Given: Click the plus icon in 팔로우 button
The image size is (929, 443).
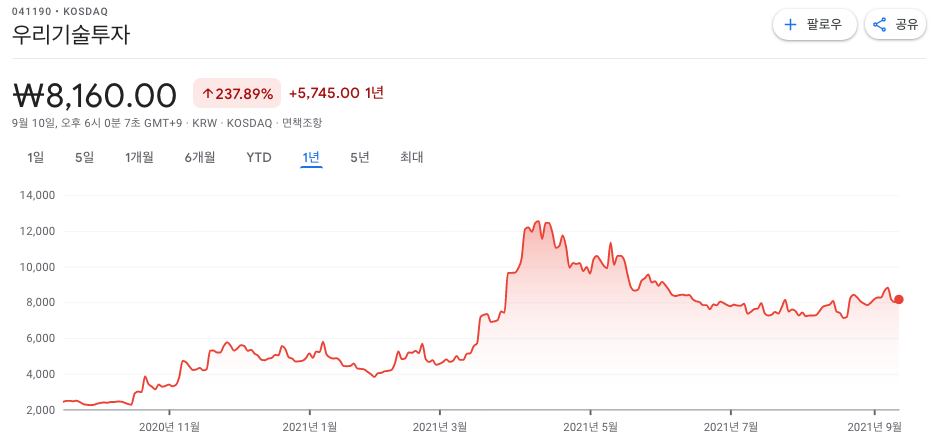Looking at the screenshot, I should click(790, 25).
